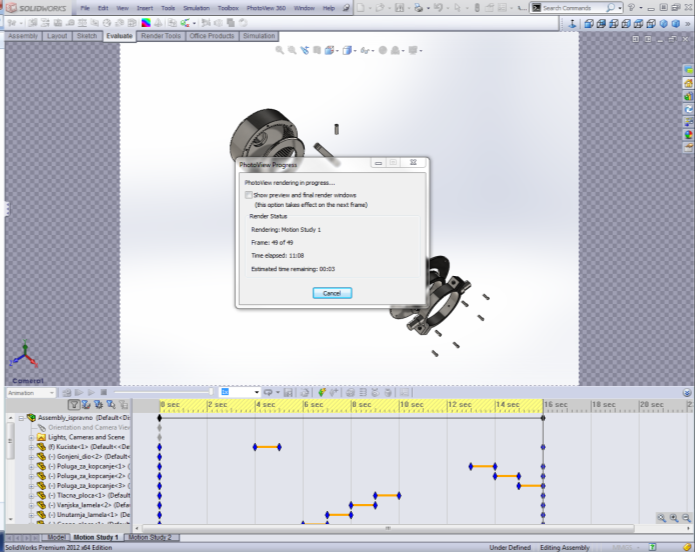Open the Motion Study 2 tab
The height and width of the screenshot is (552, 695).
pos(150,537)
